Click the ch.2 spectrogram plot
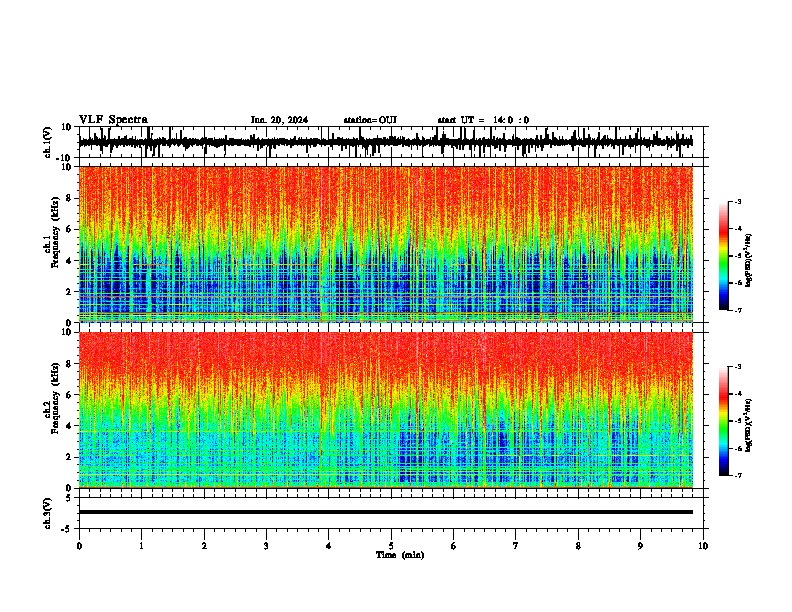 pos(386,410)
